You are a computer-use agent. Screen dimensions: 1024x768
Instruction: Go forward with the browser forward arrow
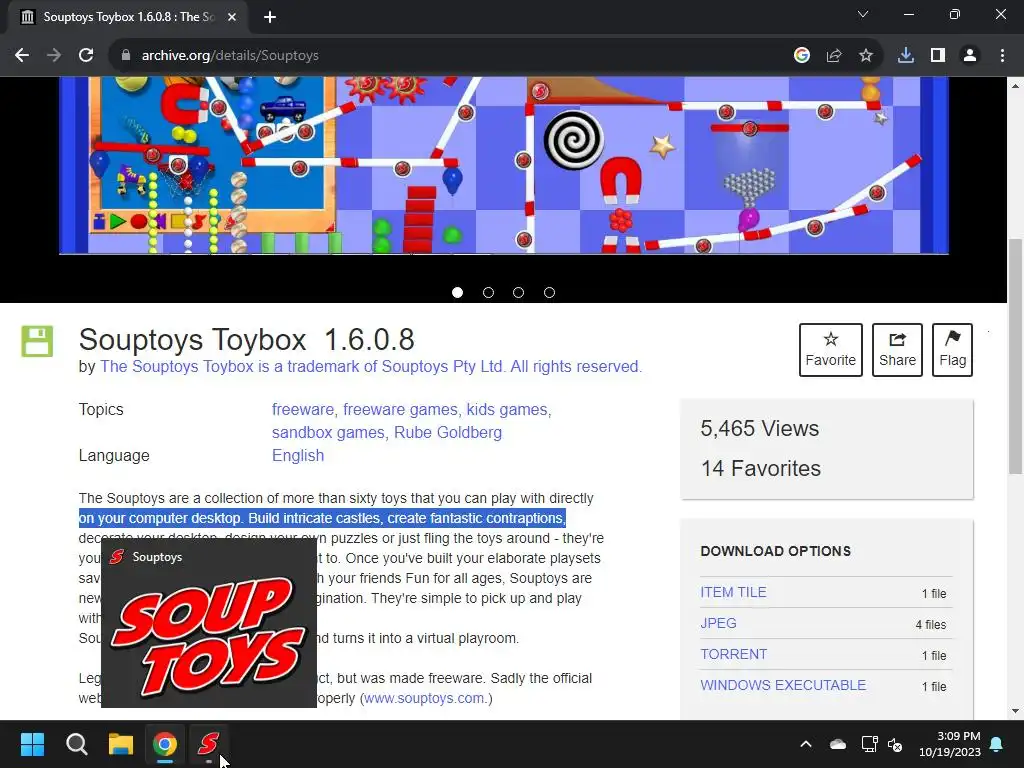[x=54, y=56]
